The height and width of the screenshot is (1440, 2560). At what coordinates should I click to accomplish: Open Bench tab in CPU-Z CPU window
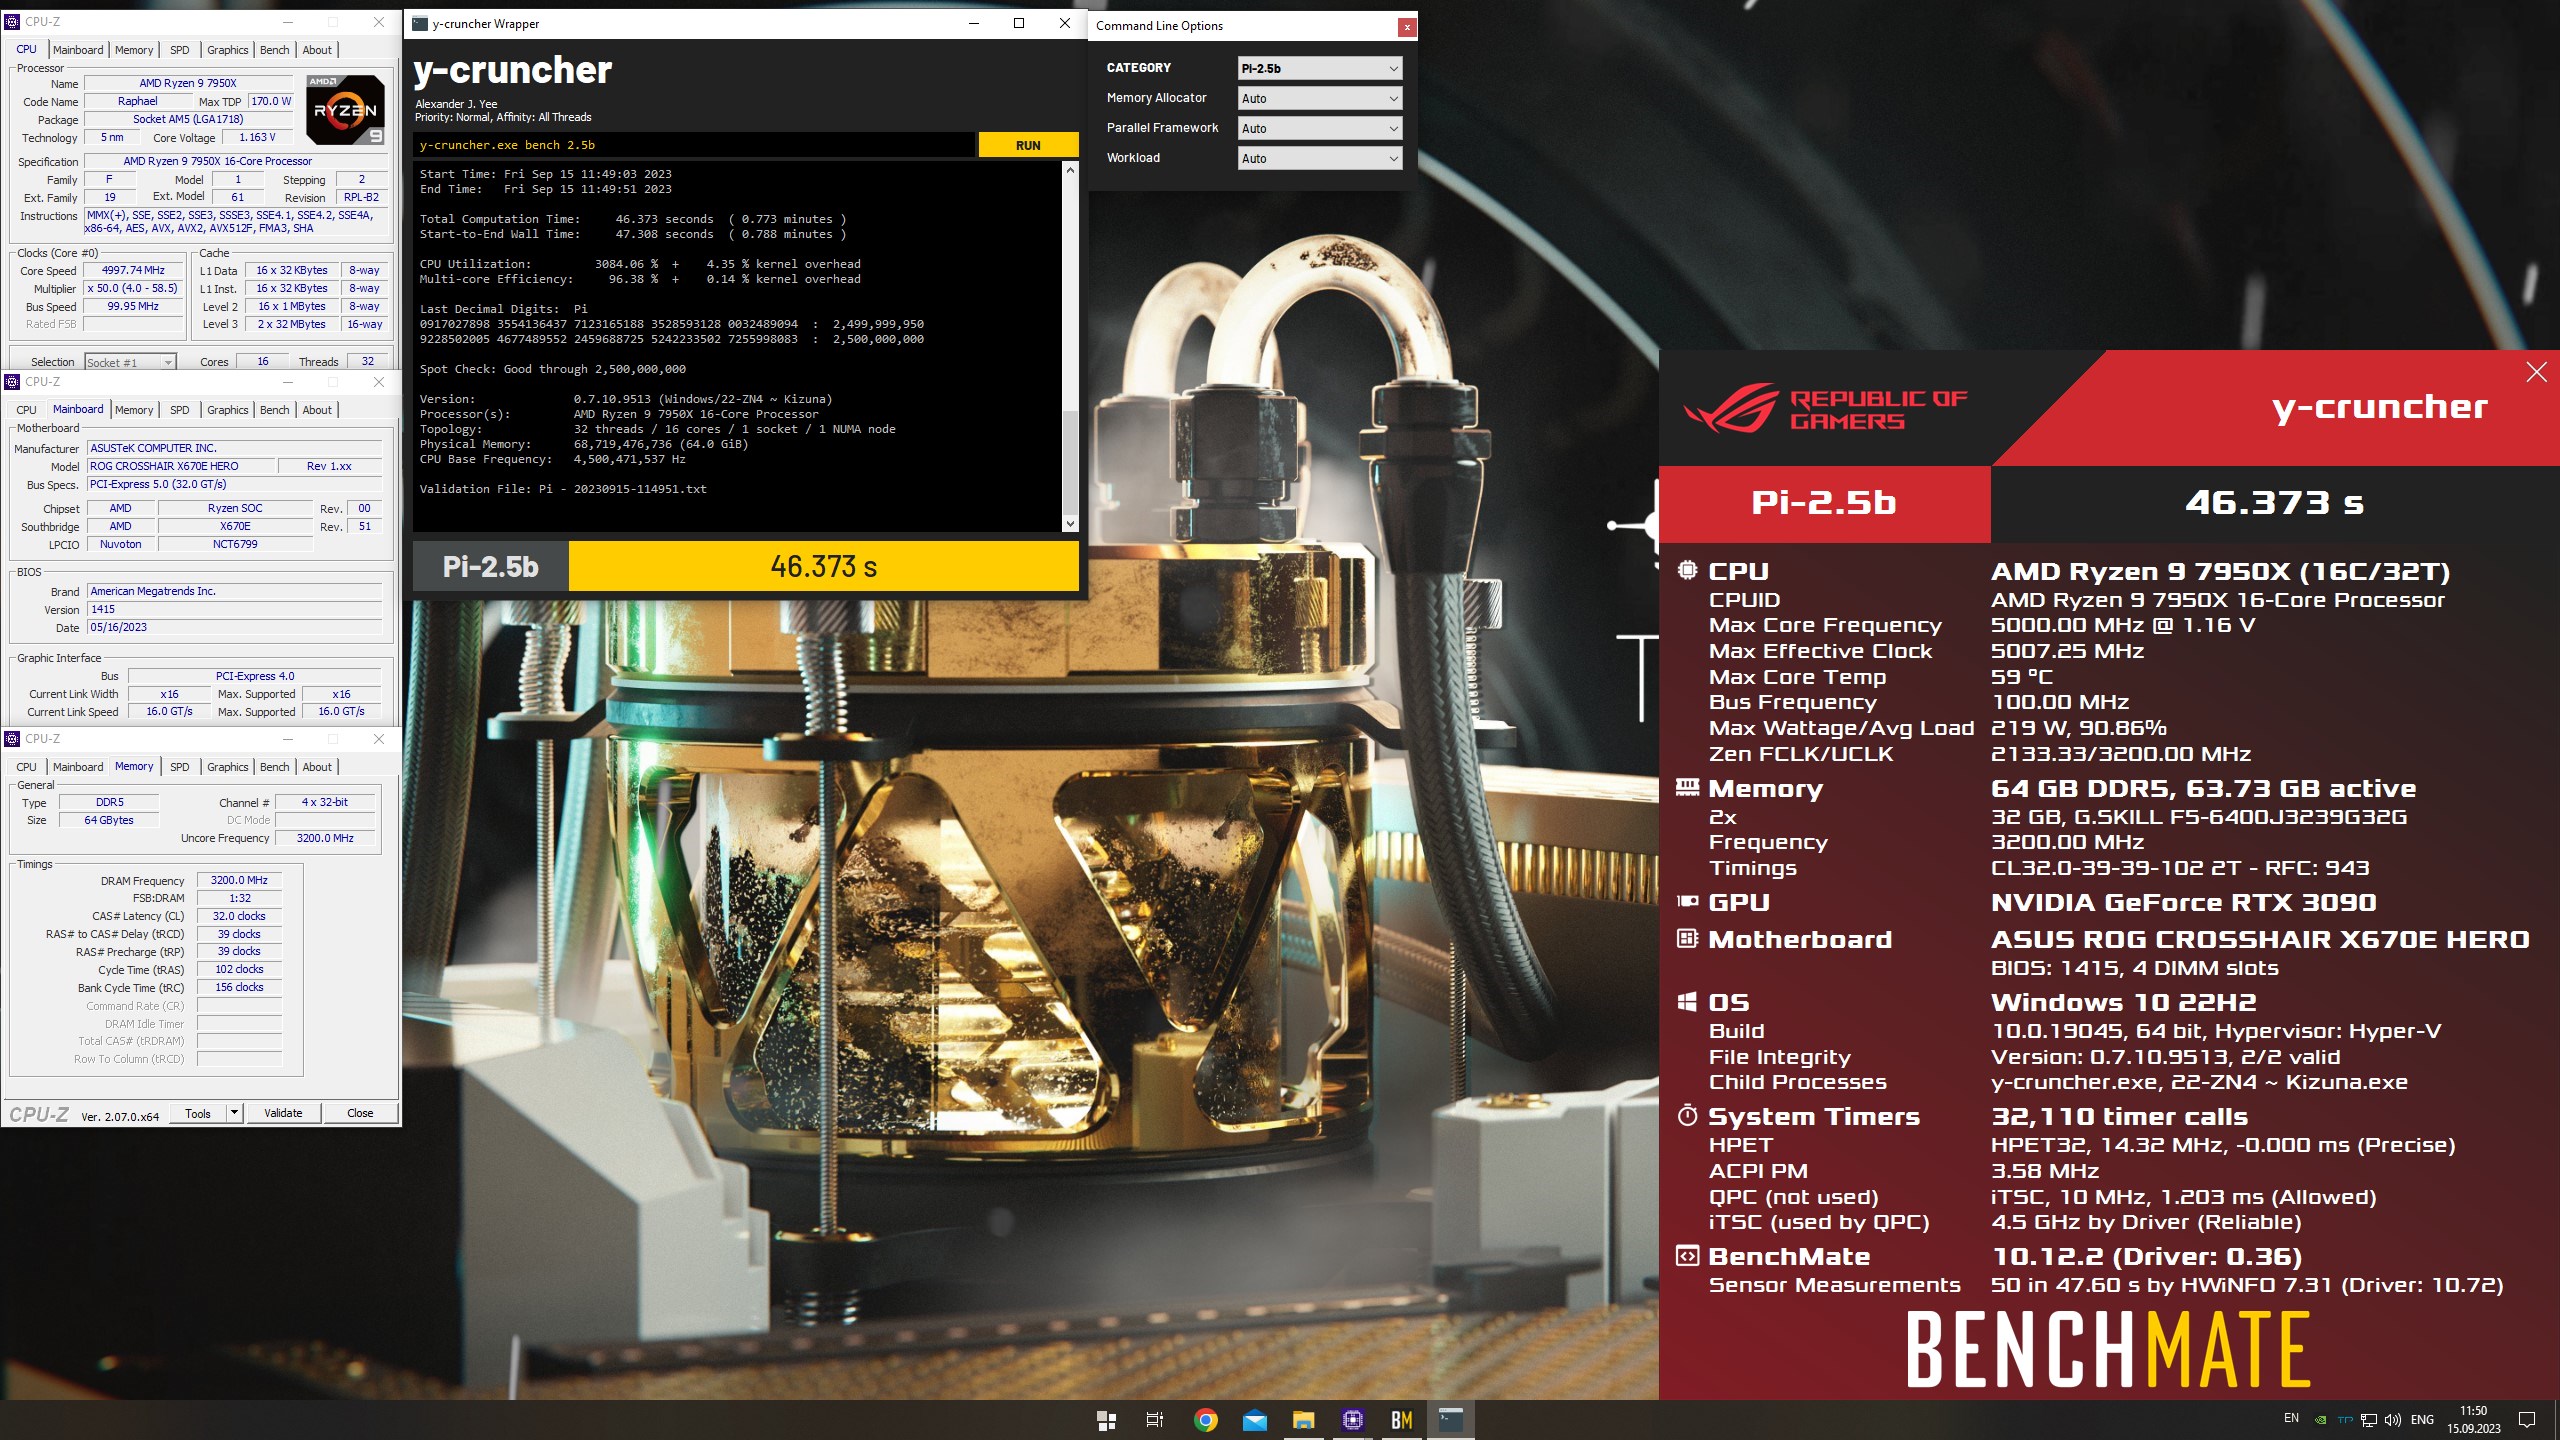click(274, 50)
